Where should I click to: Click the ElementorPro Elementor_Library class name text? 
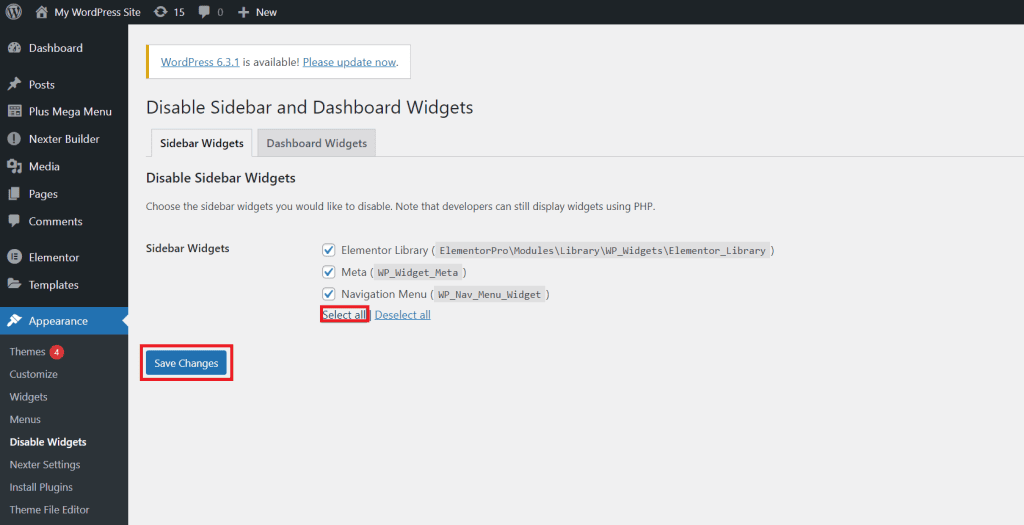click(x=602, y=251)
